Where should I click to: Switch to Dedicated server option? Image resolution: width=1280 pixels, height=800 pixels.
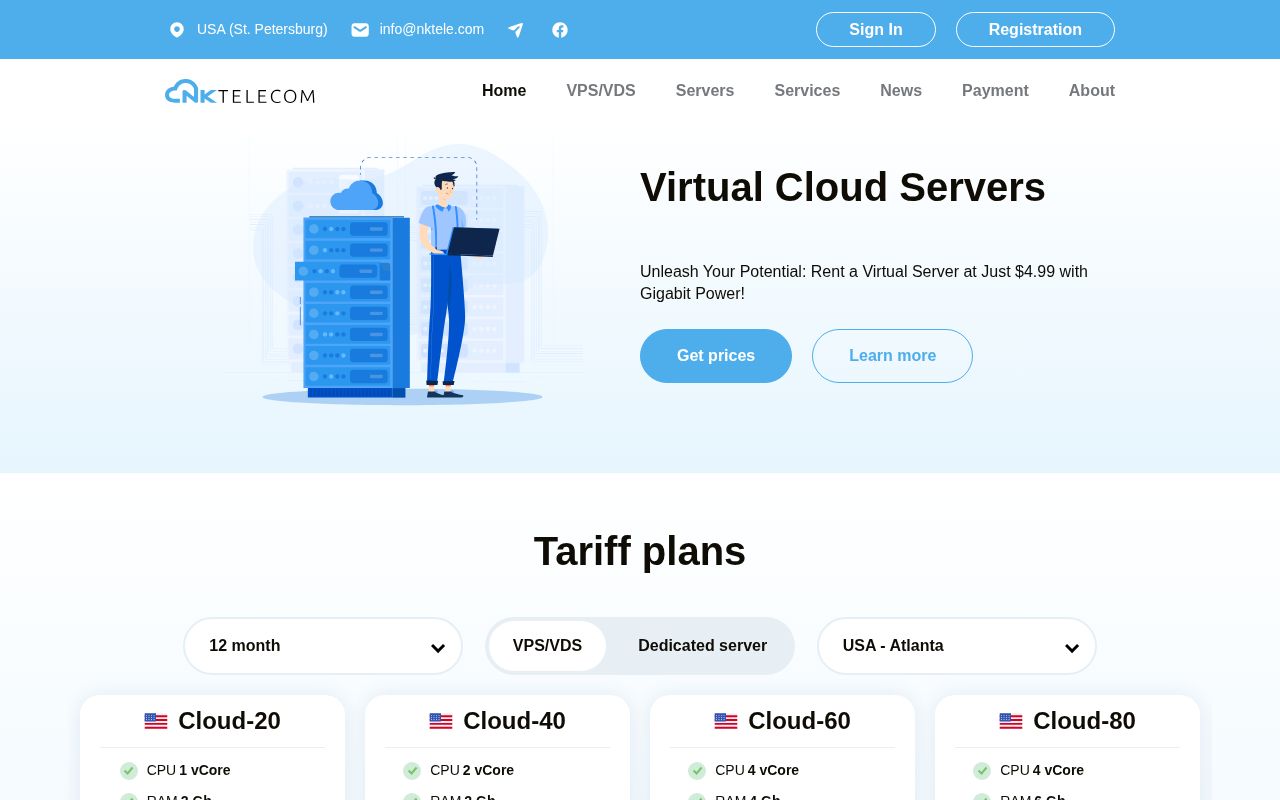[702, 646]
